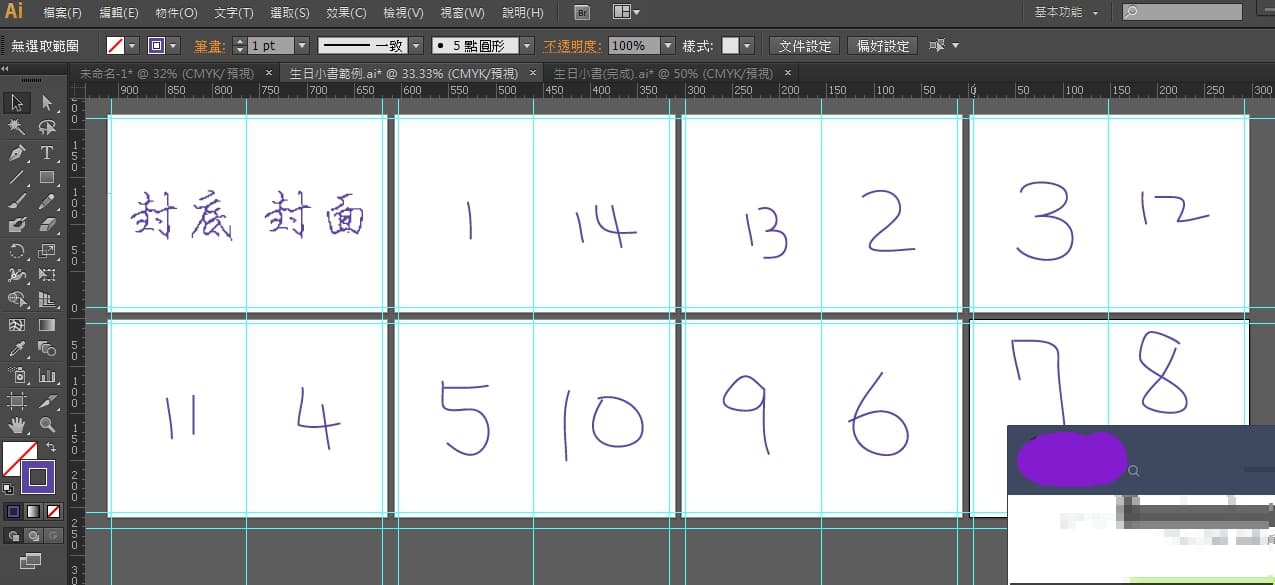Open the 物件(O) menu
The width and height of the screenshot is (1275, 585).
[177, 13]
